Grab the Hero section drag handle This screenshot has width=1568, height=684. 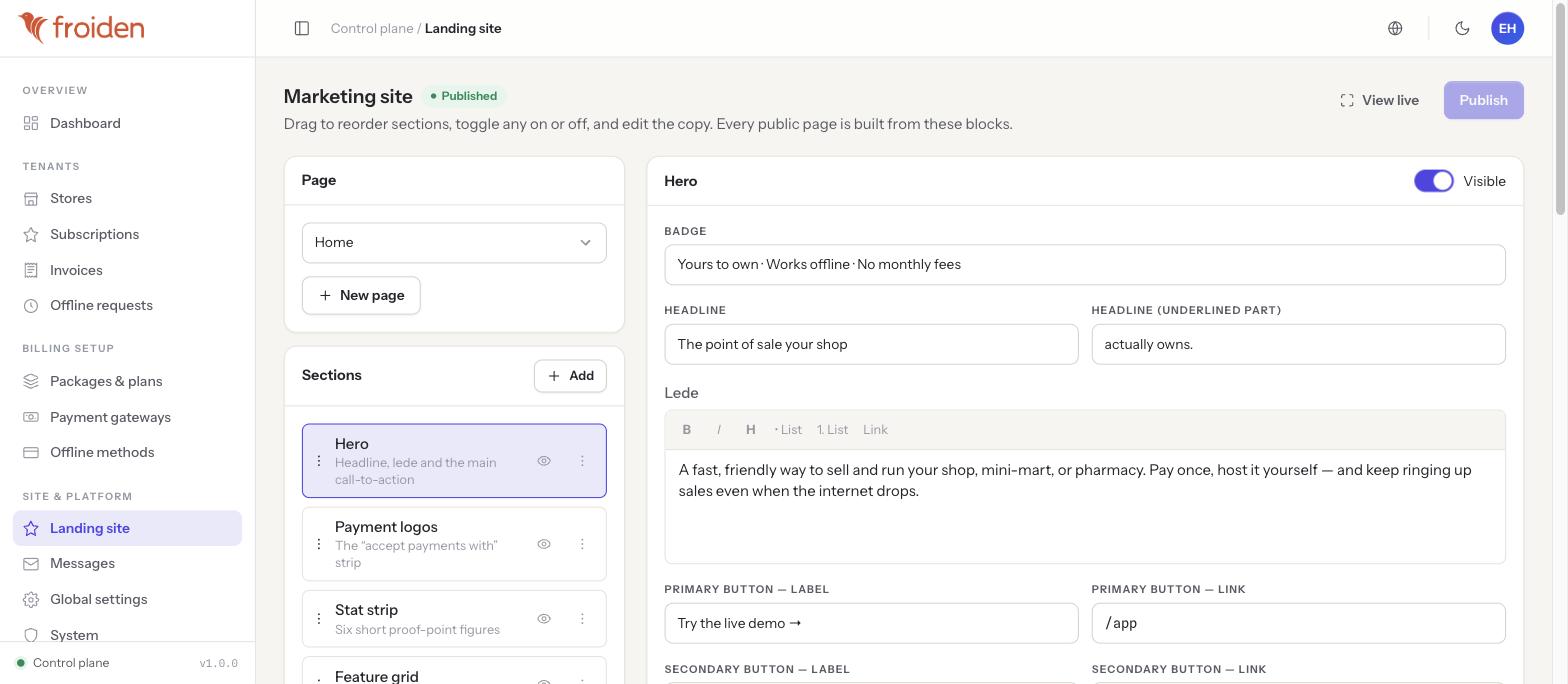click(x=319, y=461)
